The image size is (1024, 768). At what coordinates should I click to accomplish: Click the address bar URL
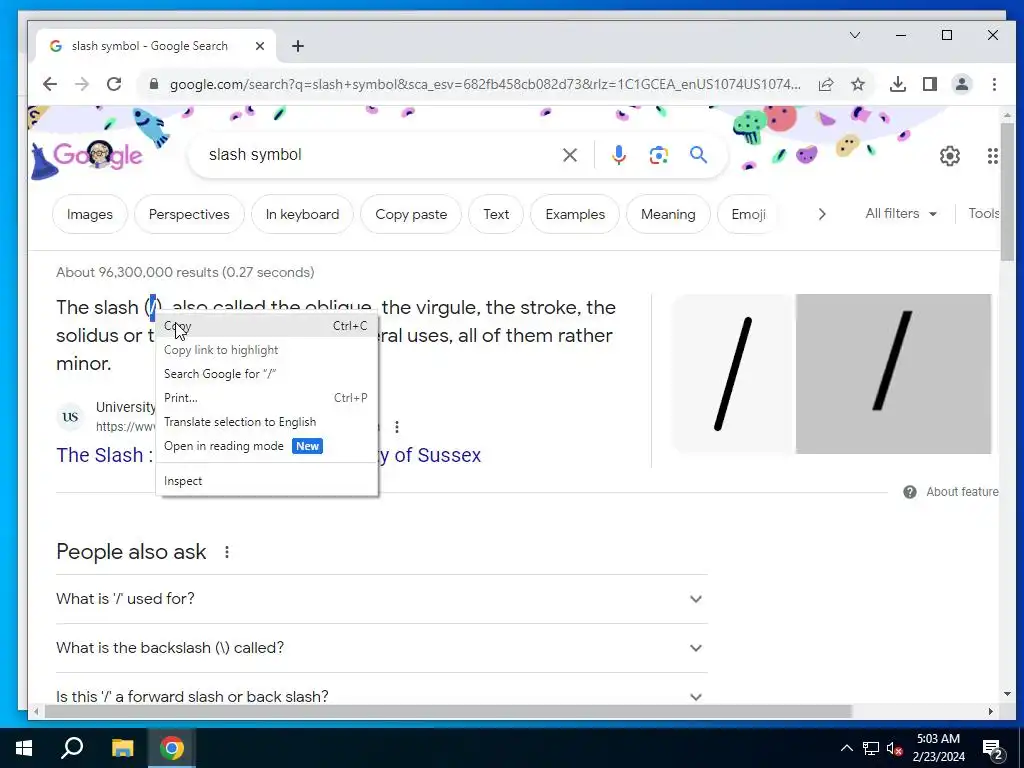point(485,84)
